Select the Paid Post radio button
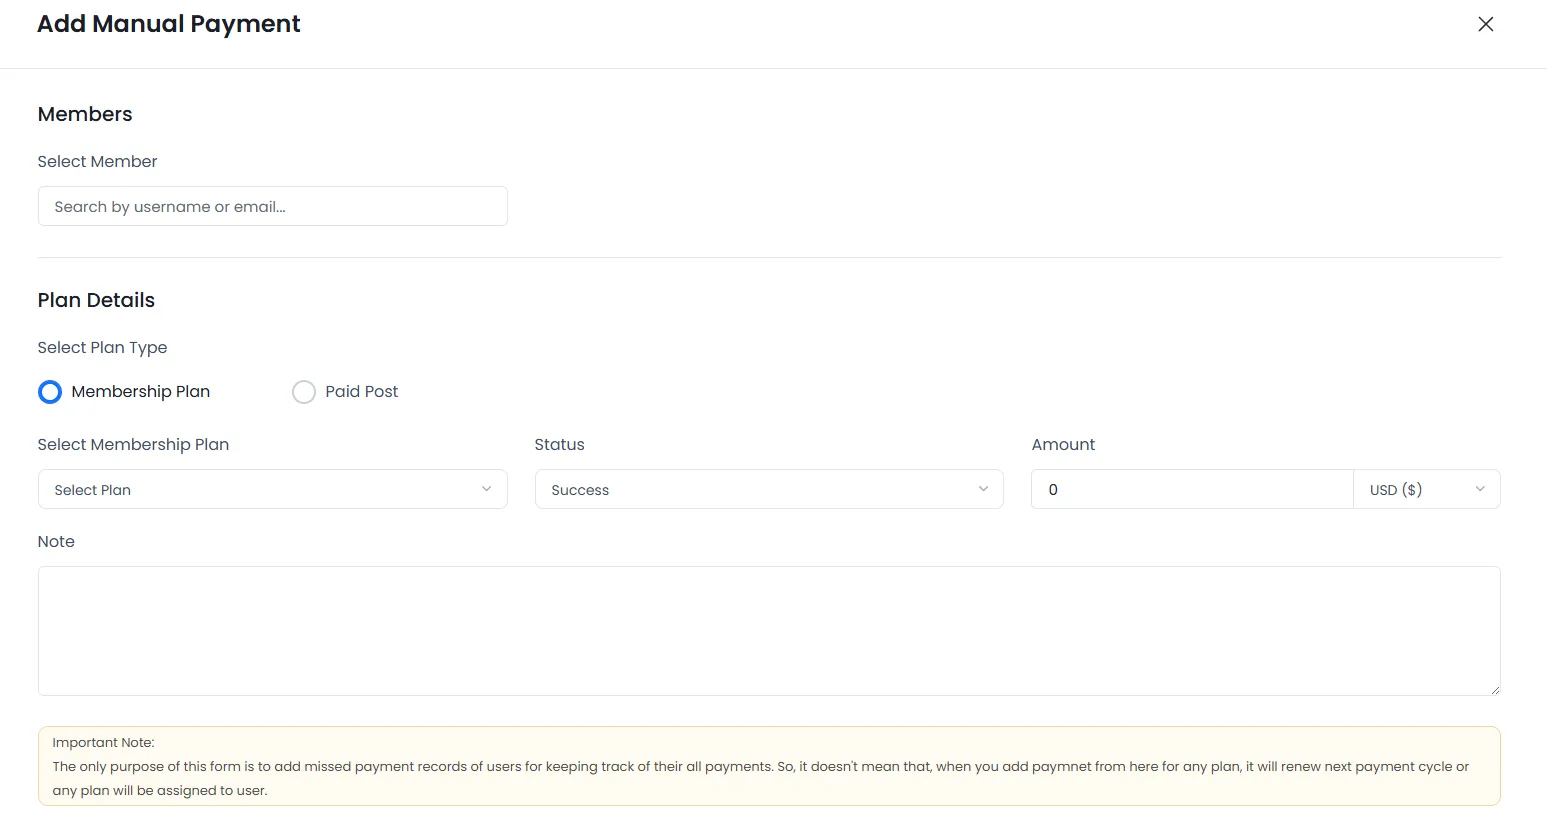 (304, 391)
